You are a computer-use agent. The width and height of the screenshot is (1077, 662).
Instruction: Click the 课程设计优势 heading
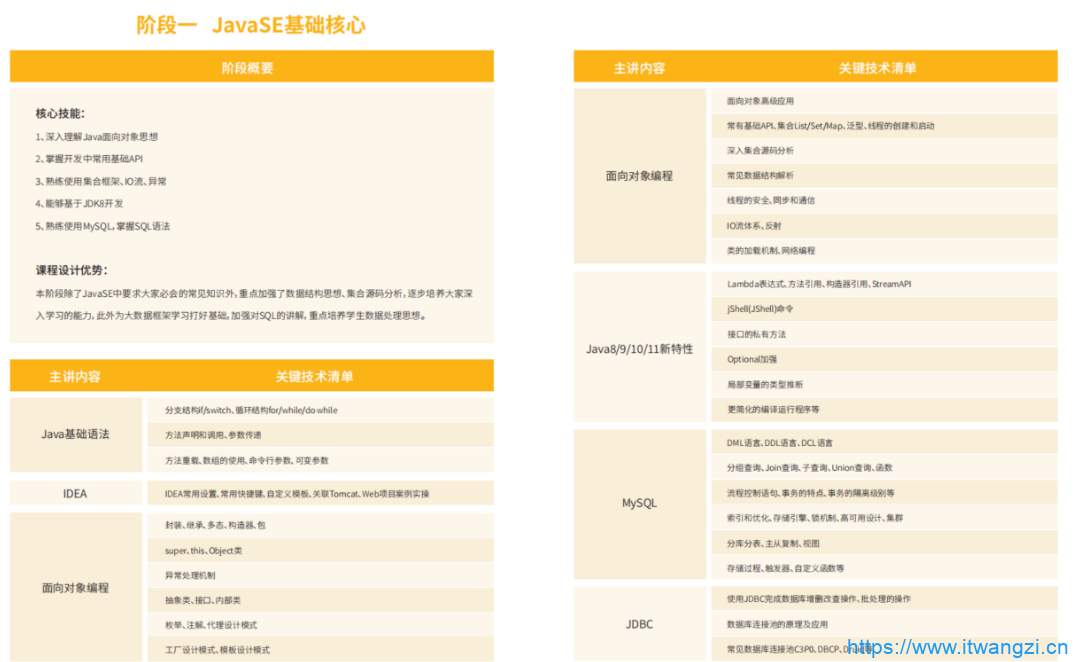pyautogui.click(x=71, y=270)
